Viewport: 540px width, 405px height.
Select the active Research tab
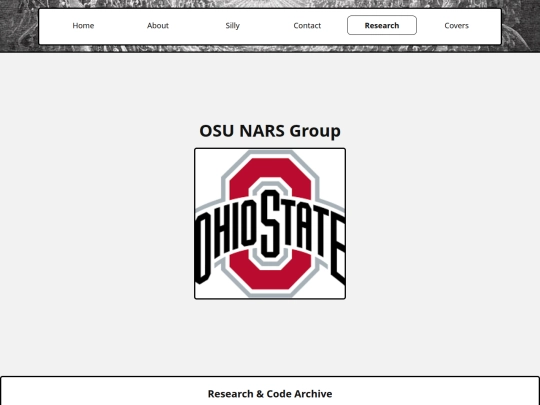coord(382,25)
